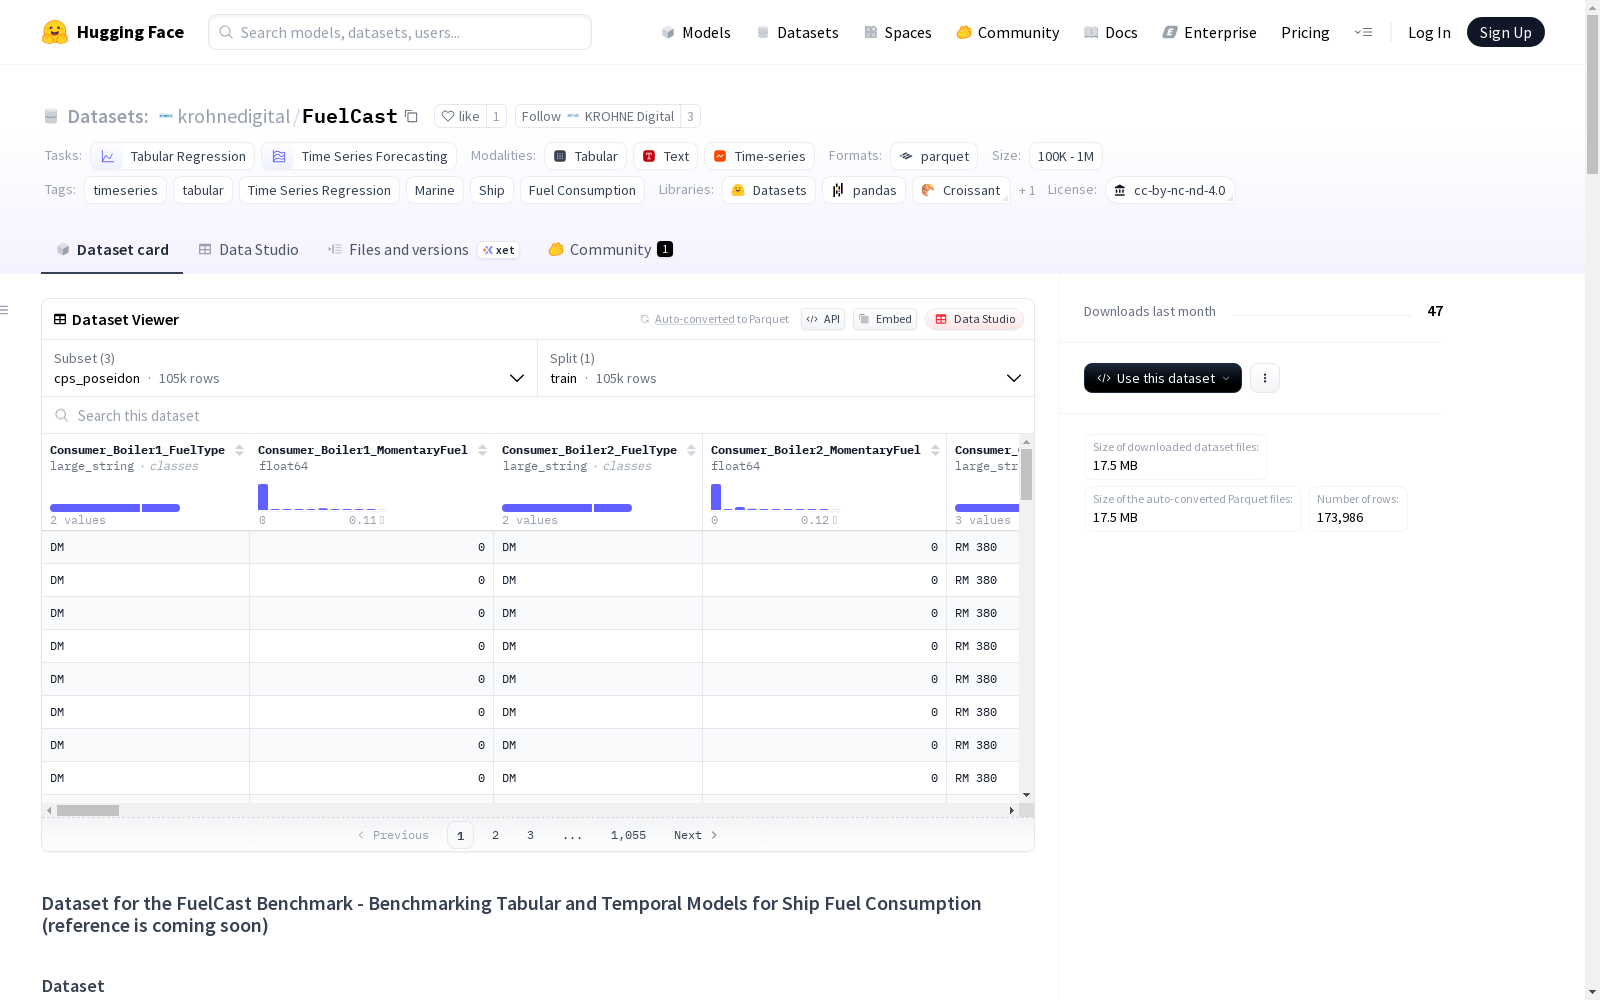Go to the Pricing page
Viewport: 1600px width, 1000px height.
click(x=1305, y=32)
